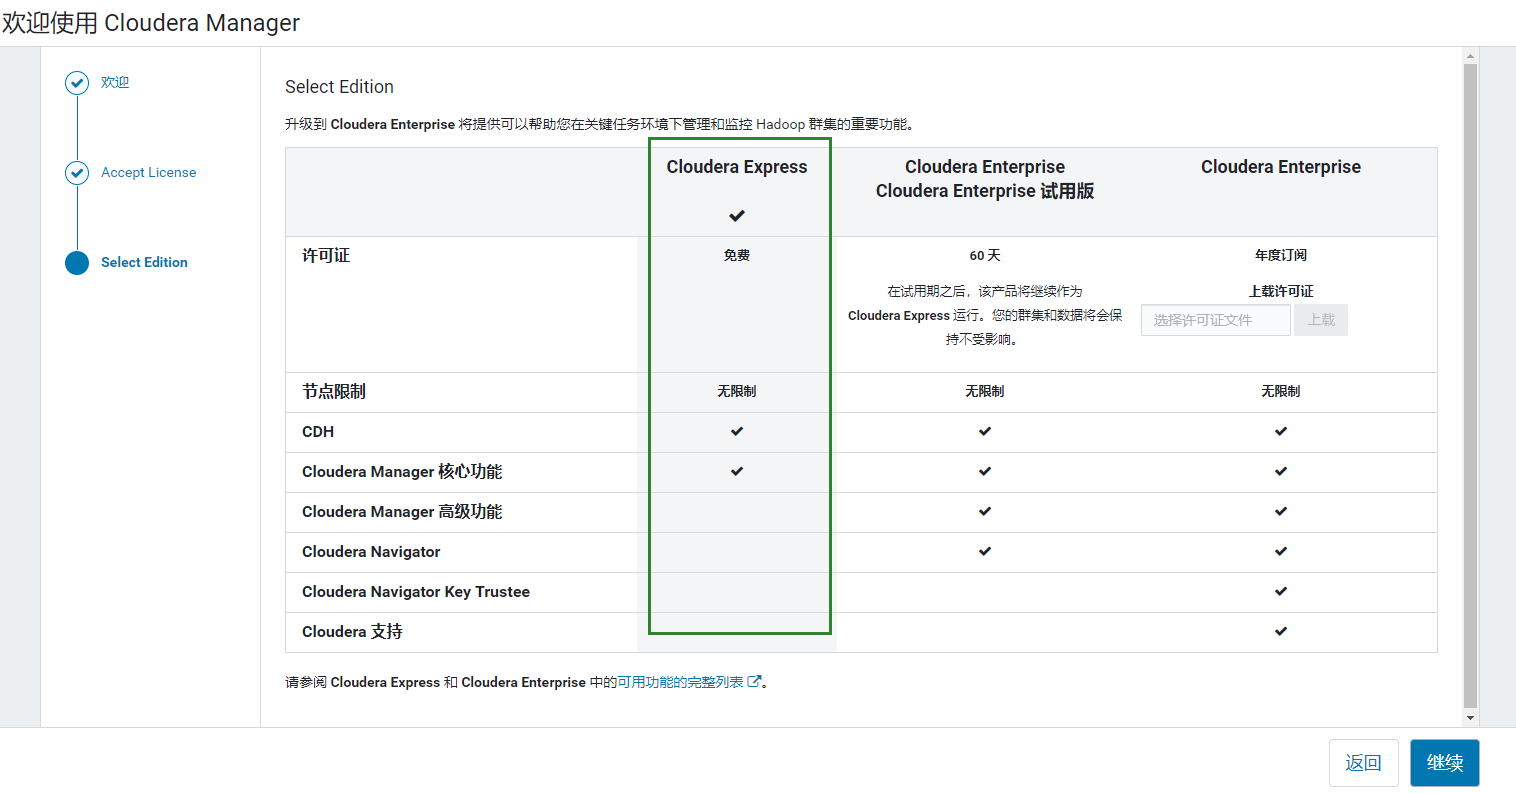Click the Cloudera Navigator Key Trustee label

(416, 591)
